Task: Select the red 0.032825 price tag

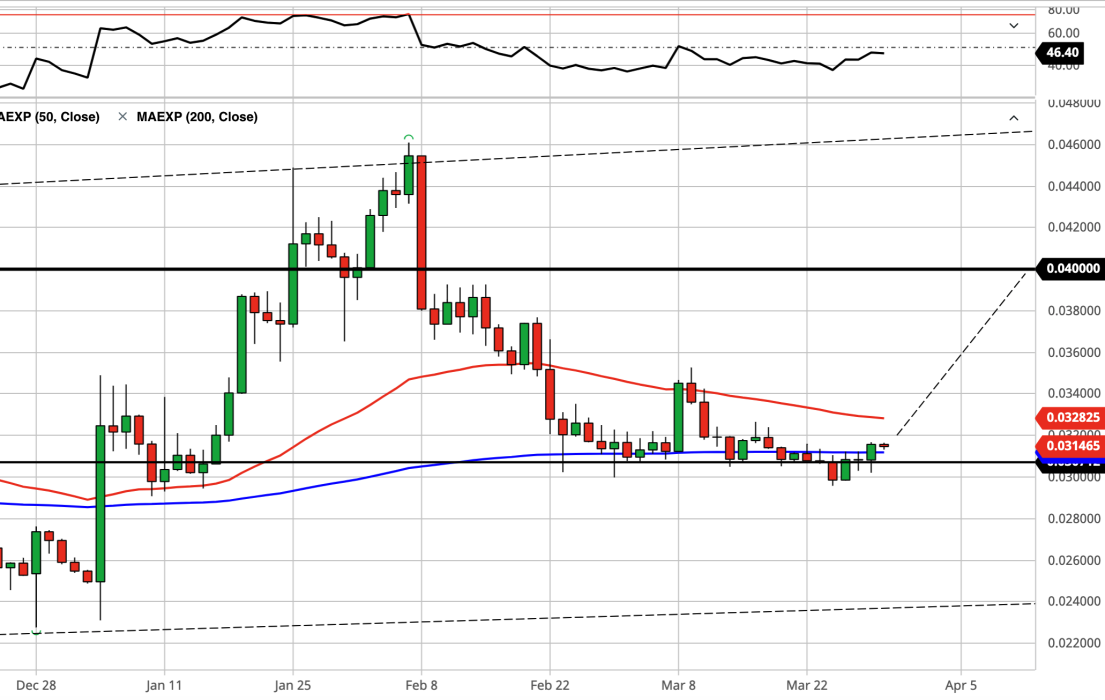Action: pos(1071,417)
